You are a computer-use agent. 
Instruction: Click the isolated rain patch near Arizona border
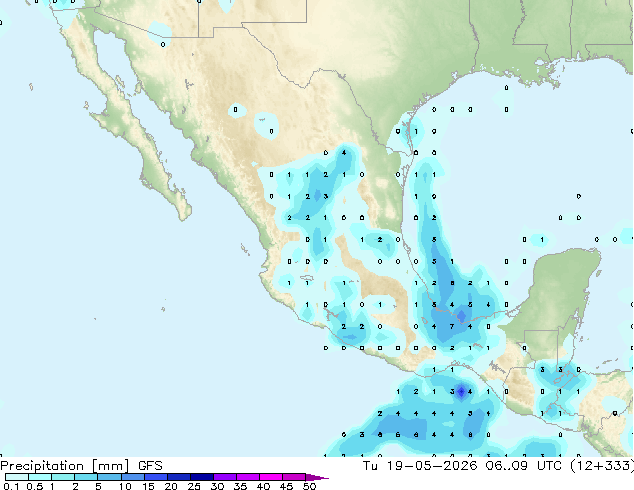[160, 32]
